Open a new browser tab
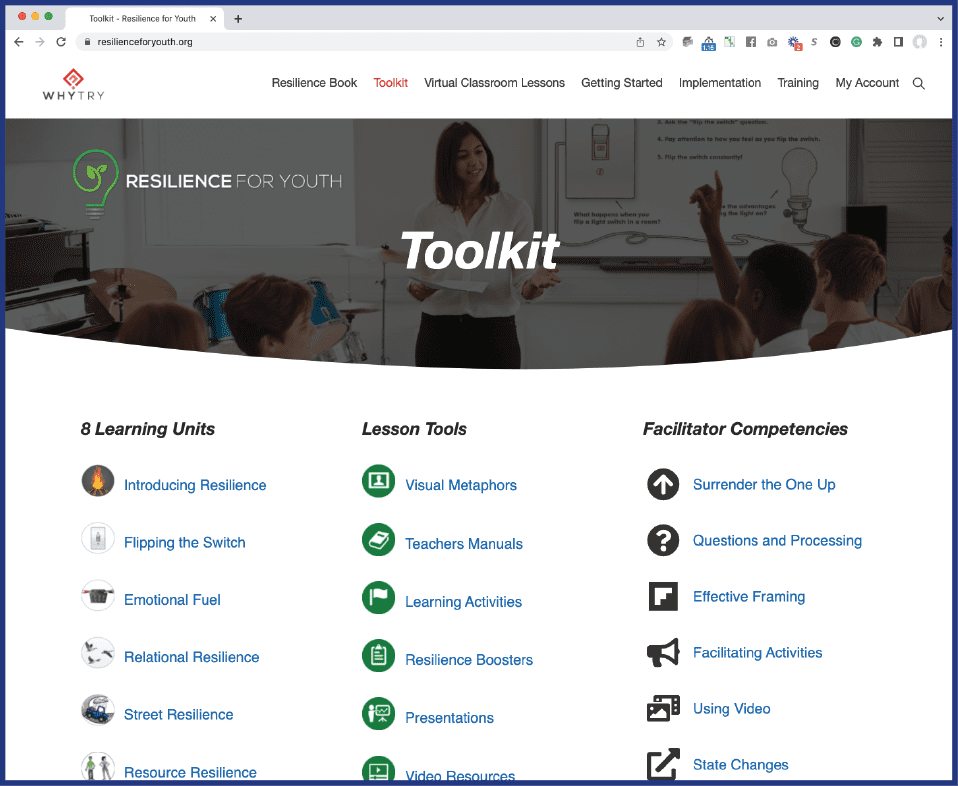This screenshot has height=786, width=958. click(x=238, y=19)
